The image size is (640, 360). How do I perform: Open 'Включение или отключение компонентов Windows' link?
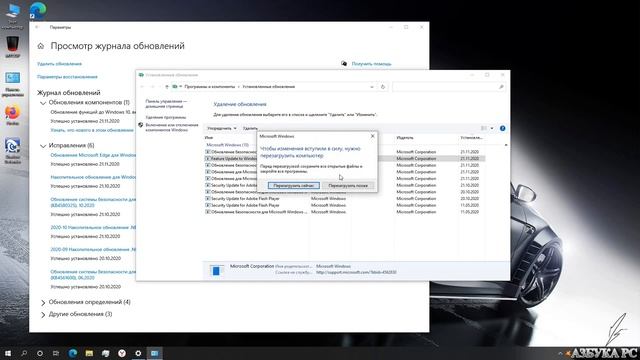(x=171, y=127)
